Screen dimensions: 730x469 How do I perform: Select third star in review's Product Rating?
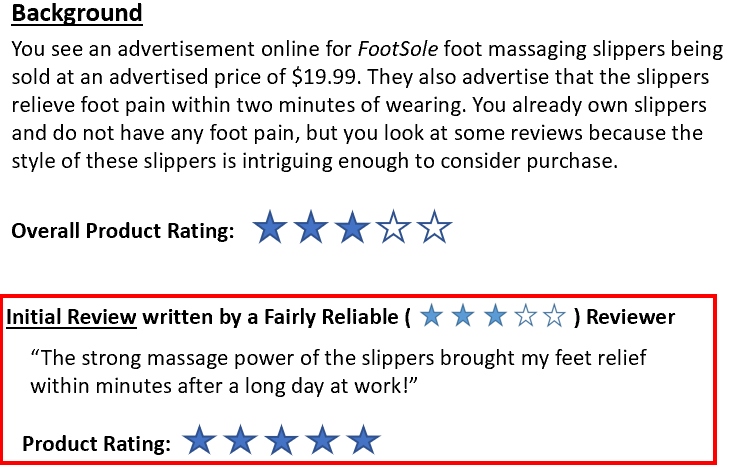[x=282, y=439]
